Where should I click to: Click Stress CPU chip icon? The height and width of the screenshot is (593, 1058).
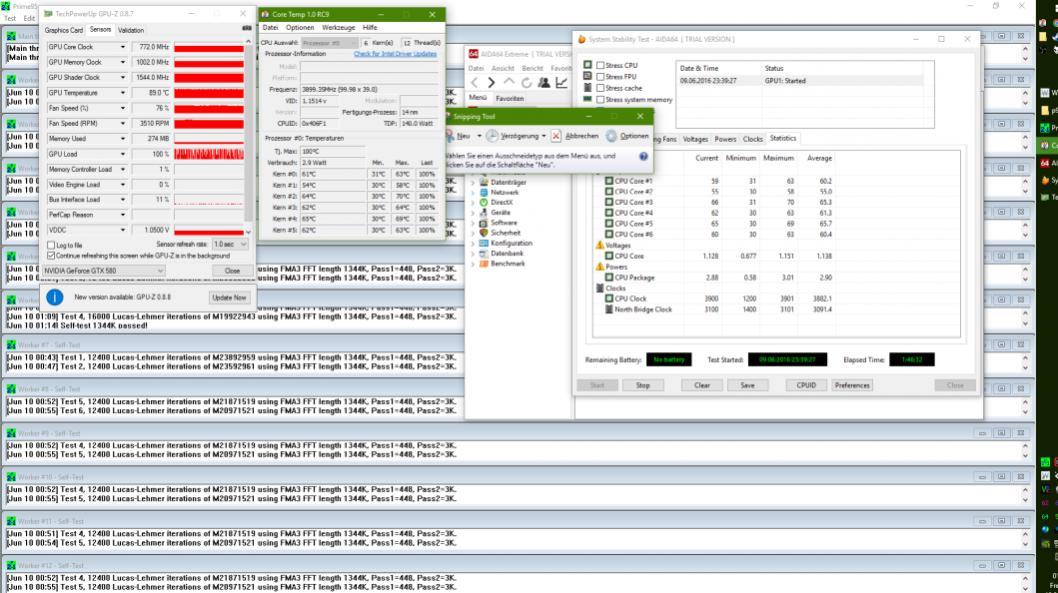[588, 65]
